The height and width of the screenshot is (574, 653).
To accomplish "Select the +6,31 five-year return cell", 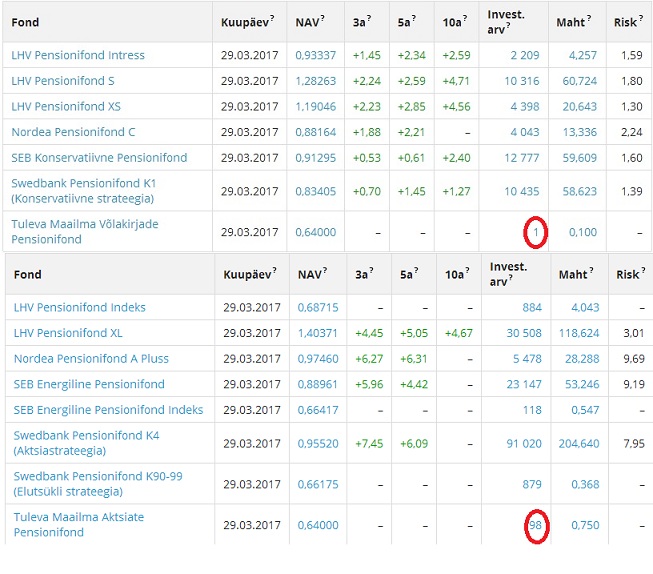I will pyautogui.click(x=414, y=359).
